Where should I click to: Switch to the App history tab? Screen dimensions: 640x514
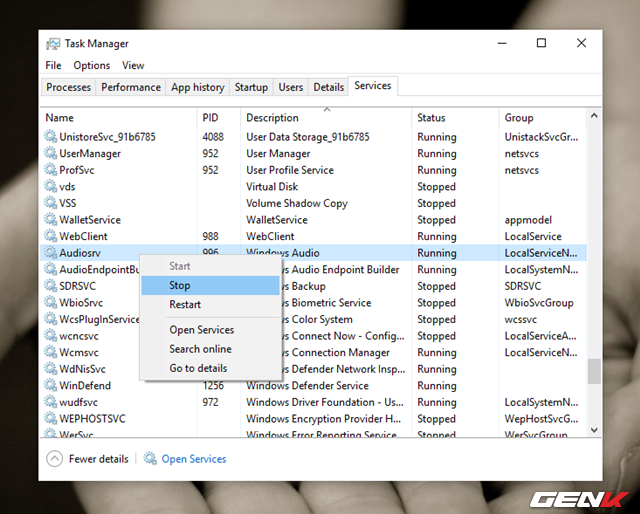point(198,87)
